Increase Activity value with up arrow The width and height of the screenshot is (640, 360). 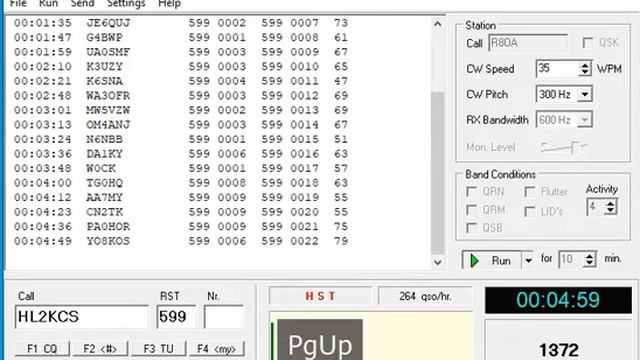coord(611,203)
